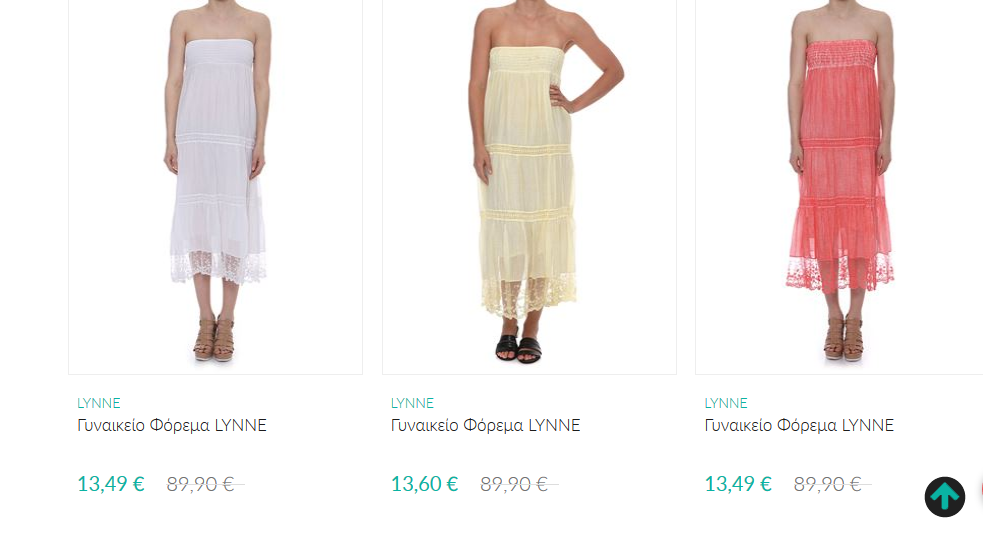Viewport: 983px width, 533px height.
Task: Open Γυναικείο Φόρεμα LYNNE title for white dress
Action: tap(172, 426)
